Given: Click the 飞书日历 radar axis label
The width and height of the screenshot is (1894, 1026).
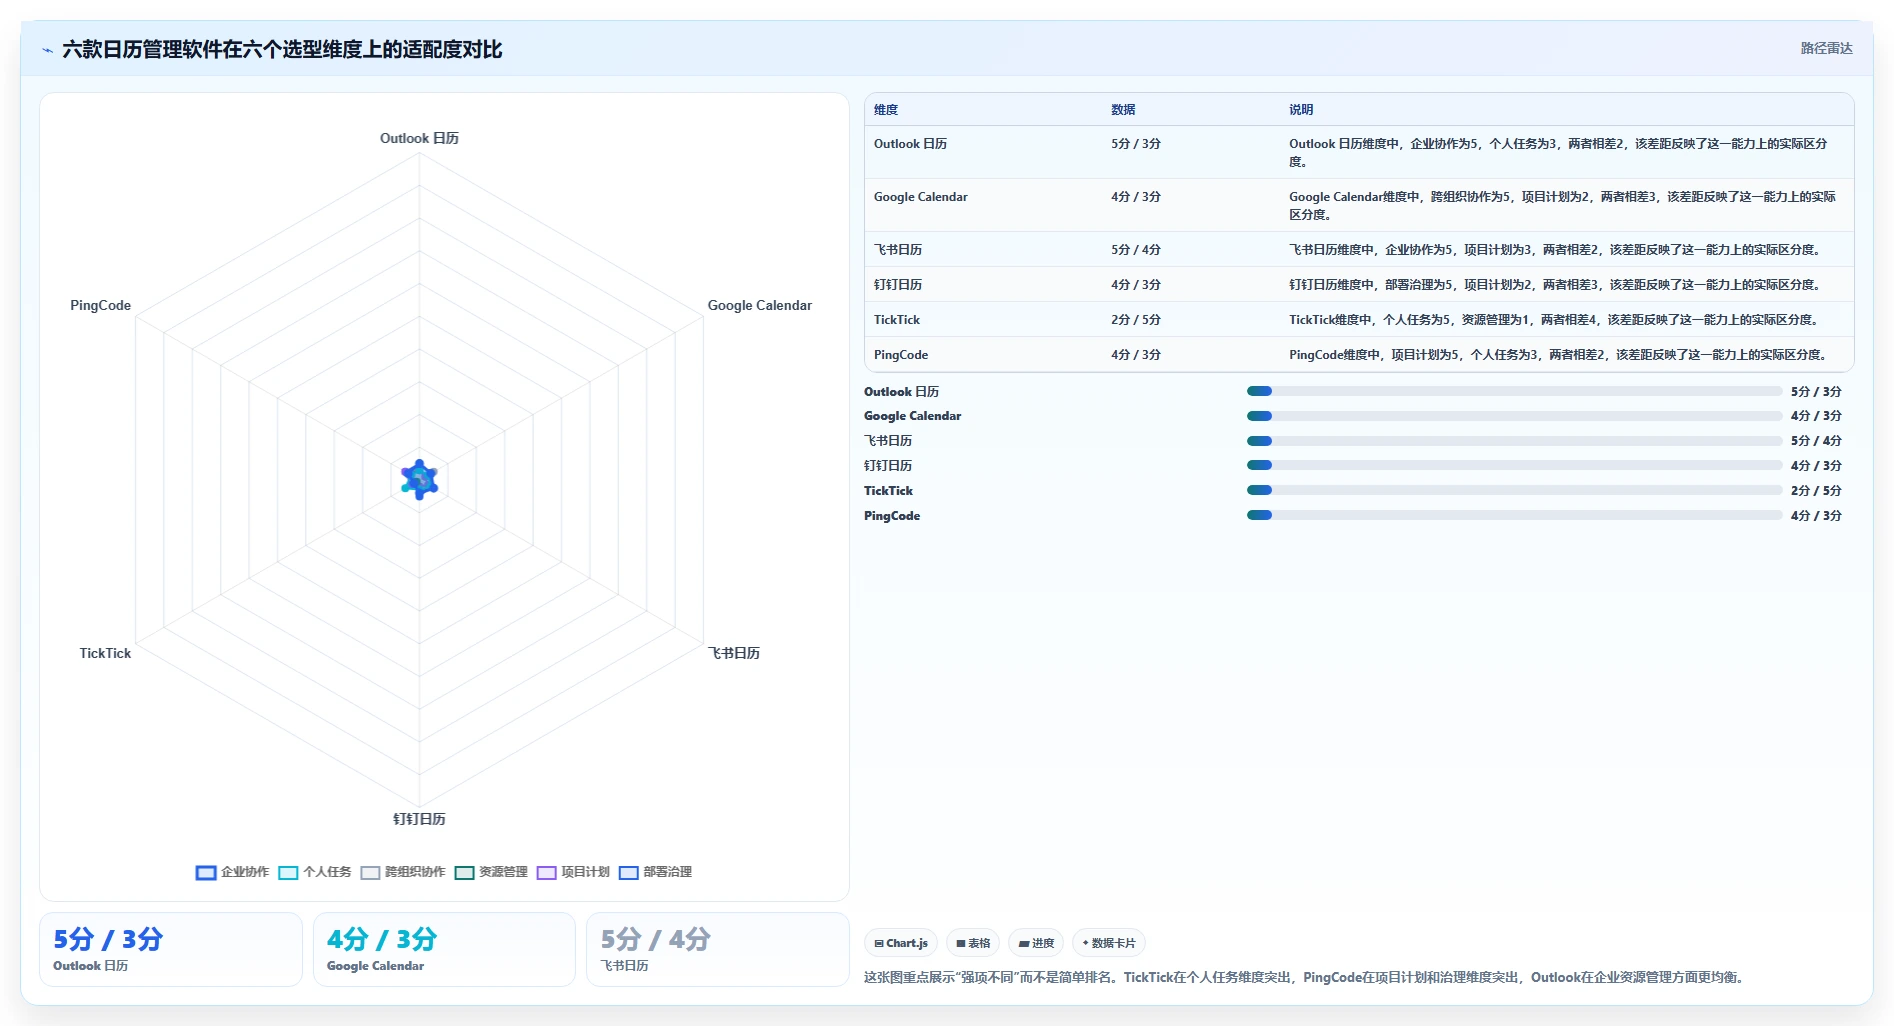Looking at the screenshot, I should pyautogui.click(x=734, y=653).
